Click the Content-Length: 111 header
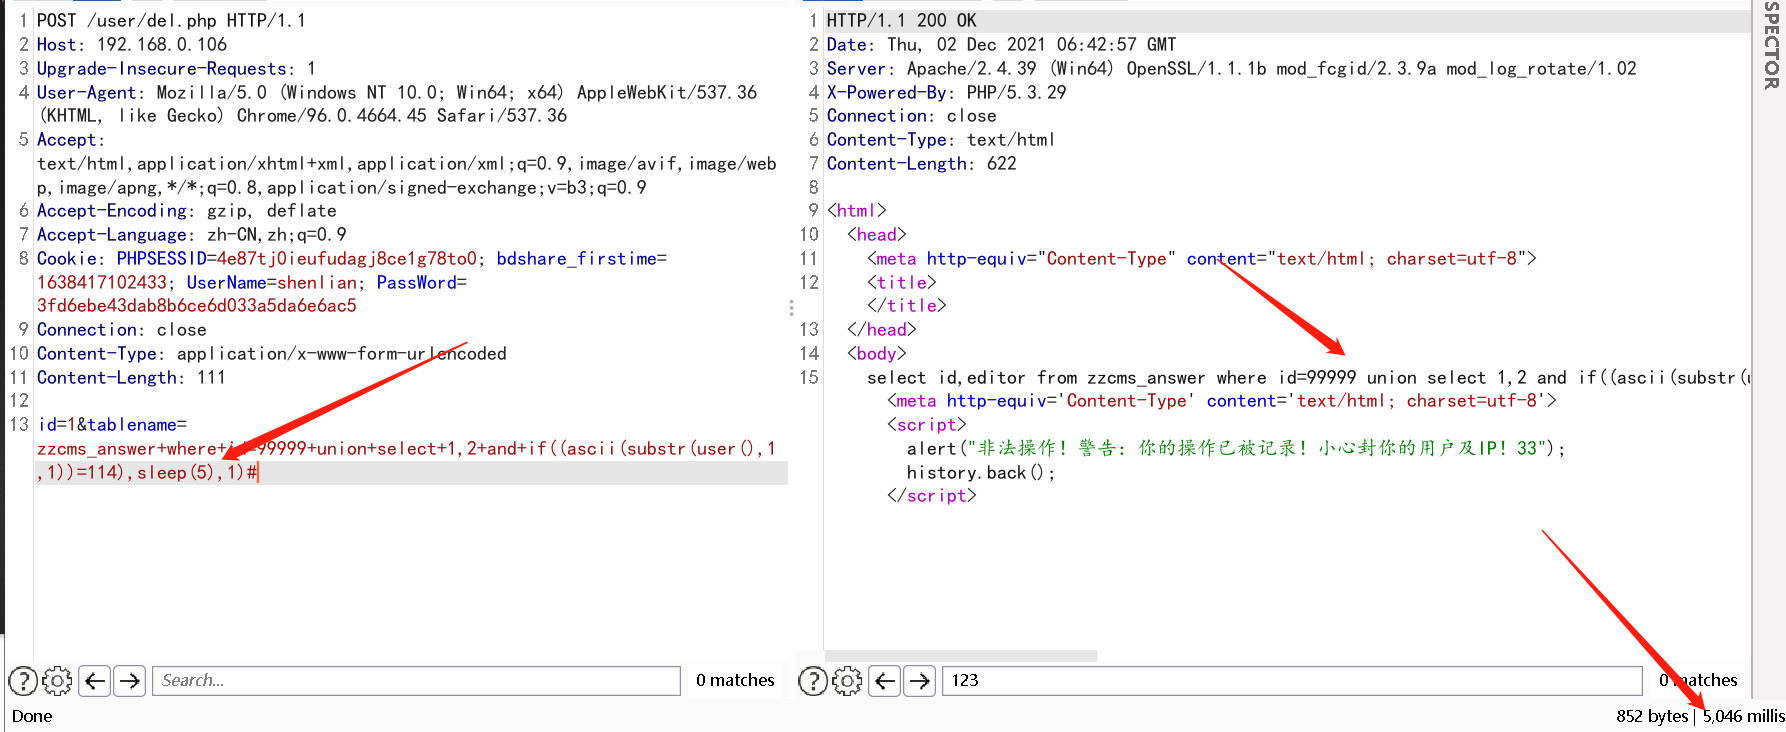Image resolution: width=1786 pixels, height=732 pixels. [131, 377]
